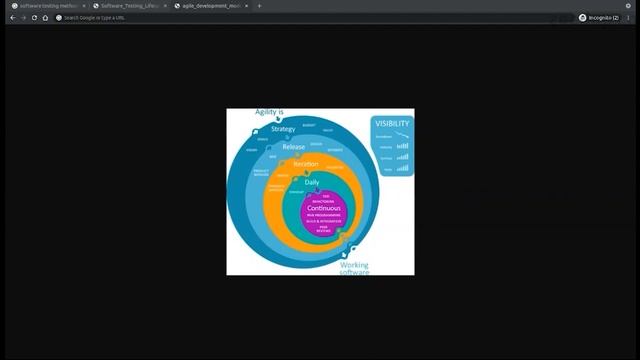
Task: Switch to the Software_Testing_Life tab
Action: (130, 6)
